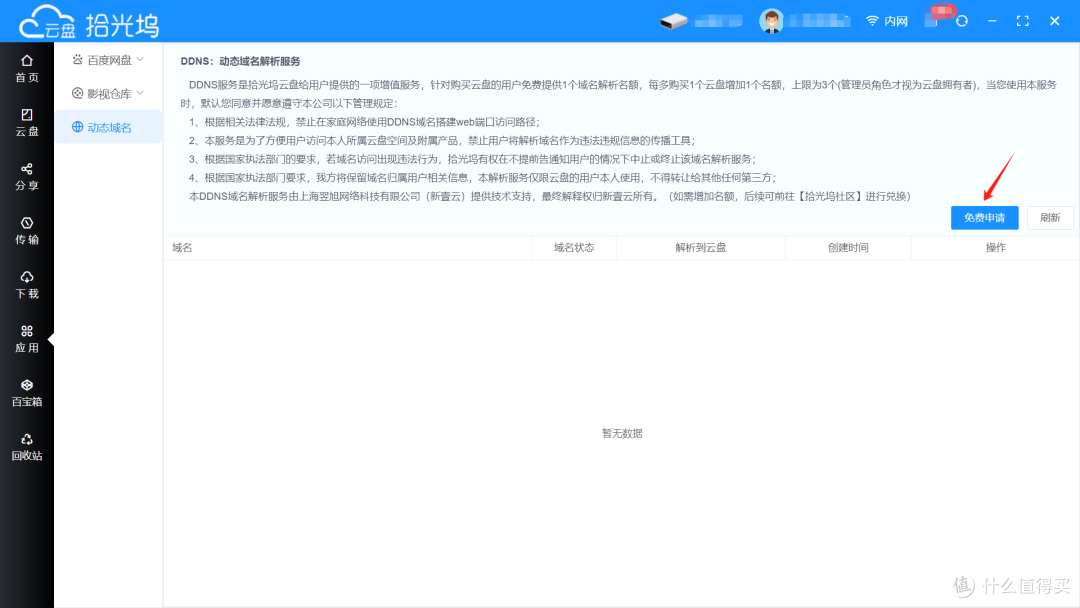
Task: Click the user avatar picture
Action: pyautogui.click(x=771, y=20)
